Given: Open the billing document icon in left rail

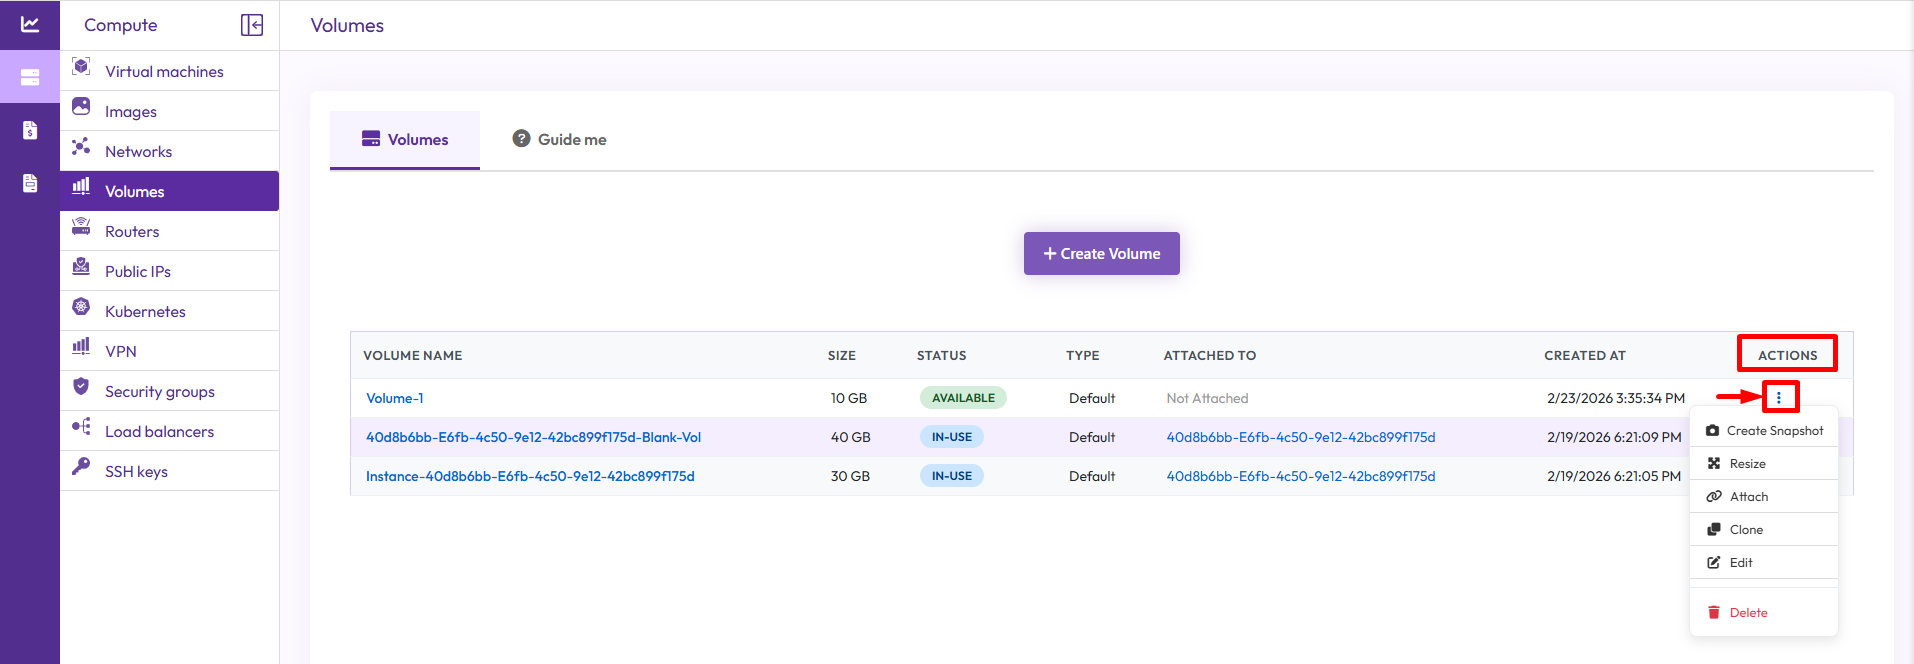Looking at the screenshot, I should pos(30,130).
